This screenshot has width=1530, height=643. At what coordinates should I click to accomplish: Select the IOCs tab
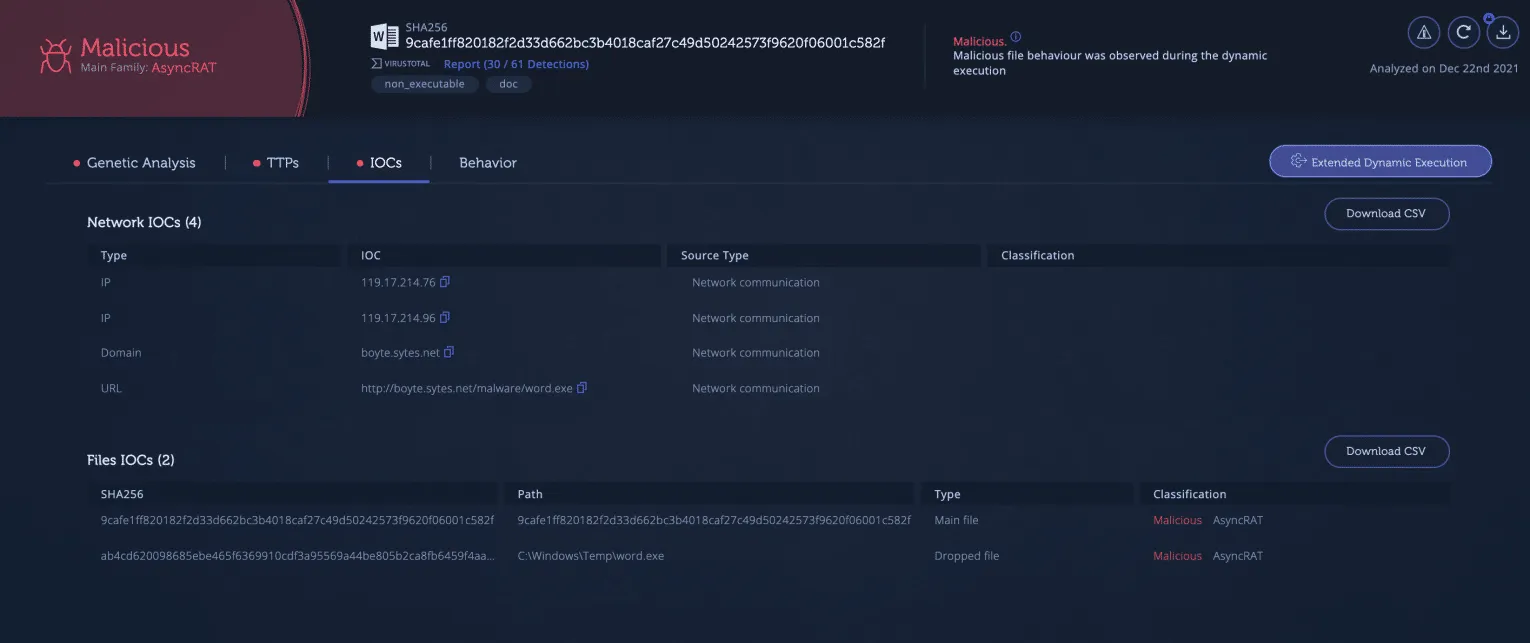click(x=385, y=162)
